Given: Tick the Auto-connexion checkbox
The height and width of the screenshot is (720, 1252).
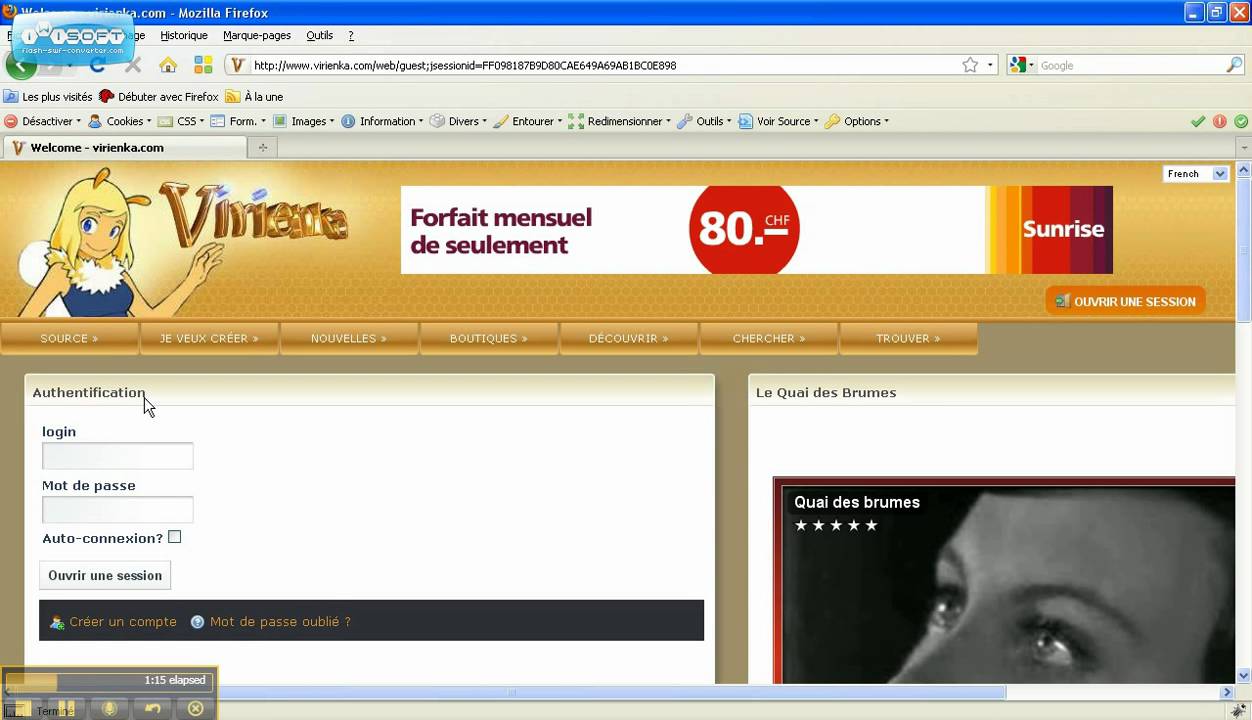Looking at the screenshot, I should coord(175,537).
